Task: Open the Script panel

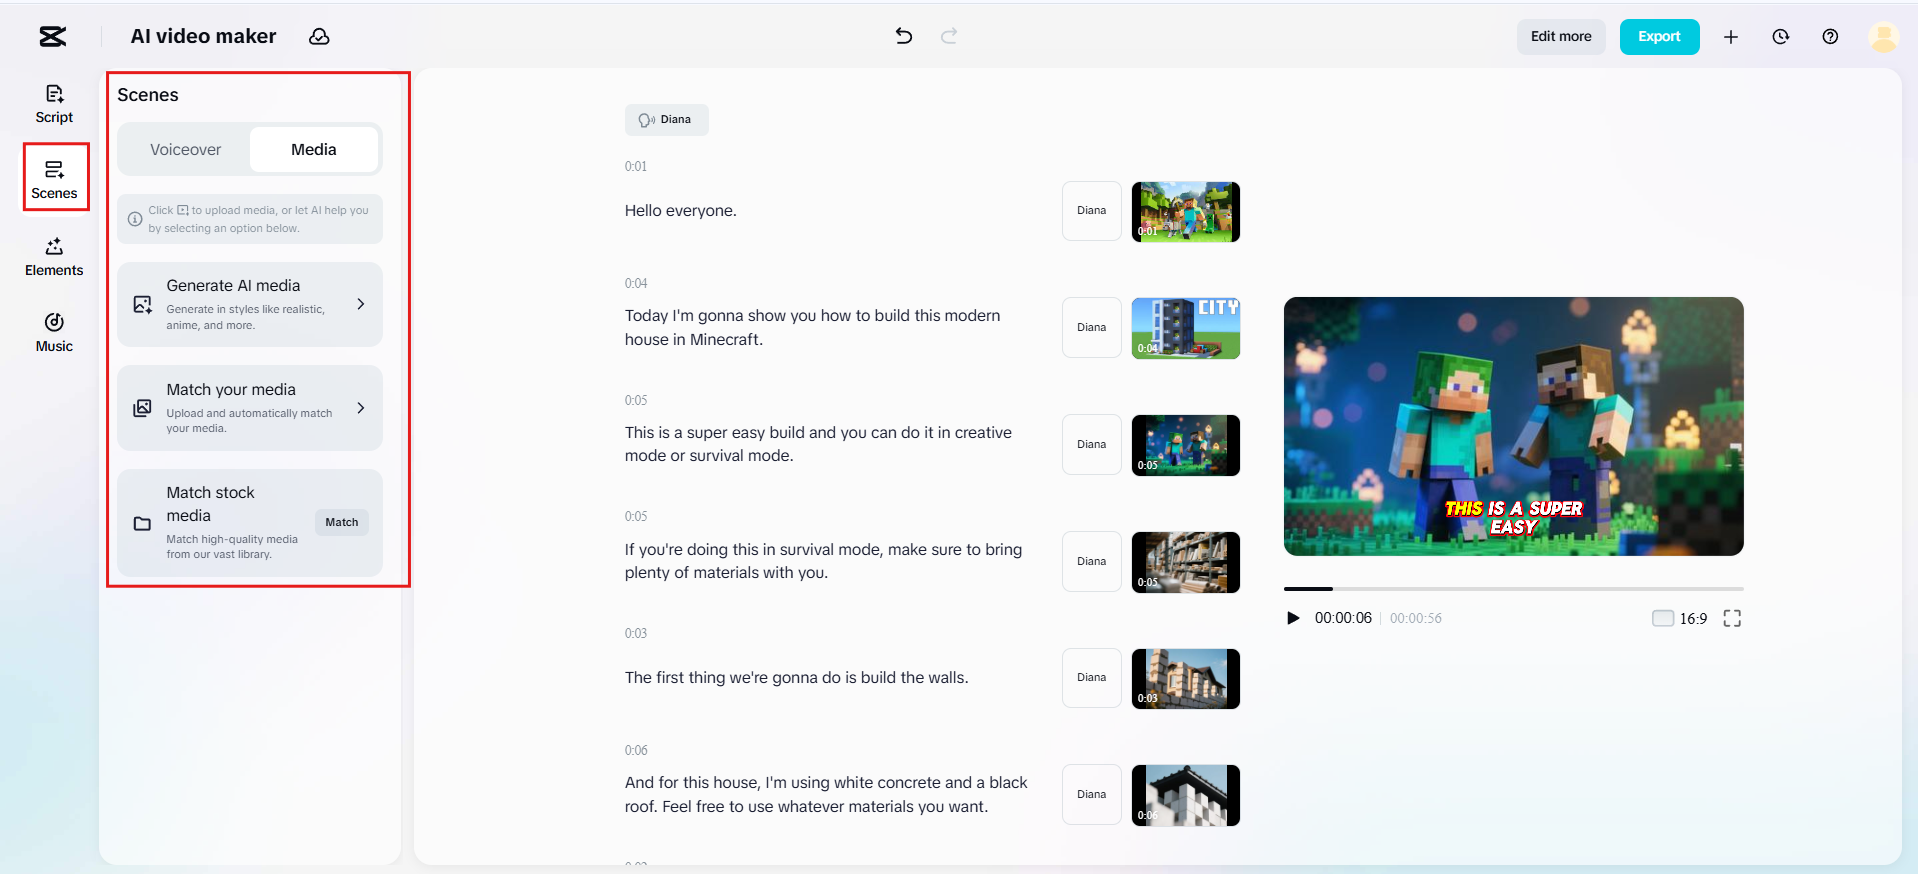Action: coord(54,104)
